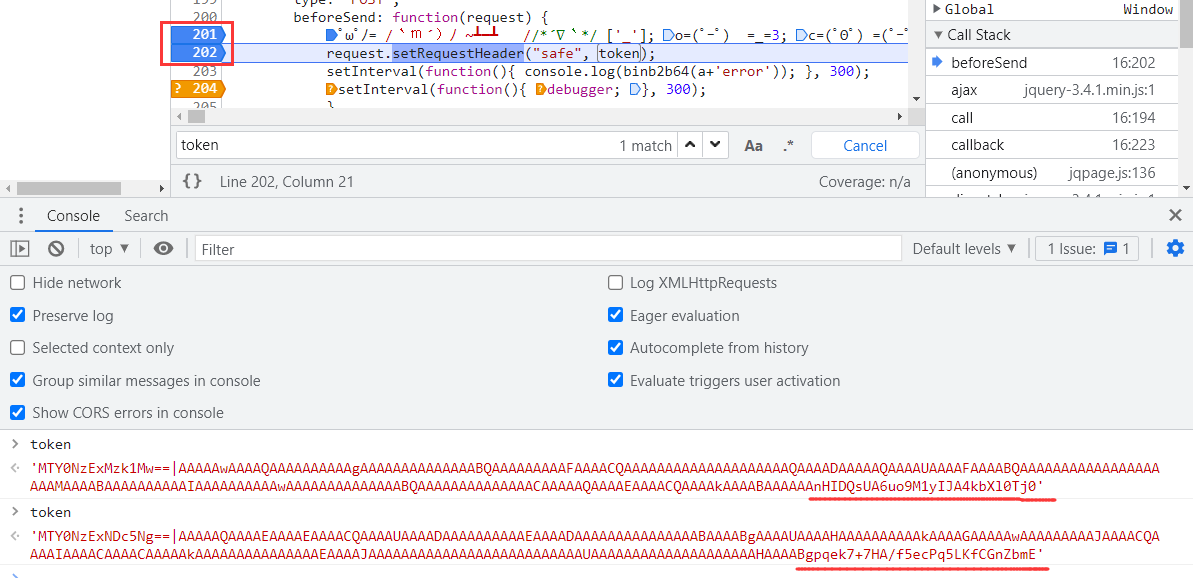Uncheck Preserve log option

pos(17,316)
